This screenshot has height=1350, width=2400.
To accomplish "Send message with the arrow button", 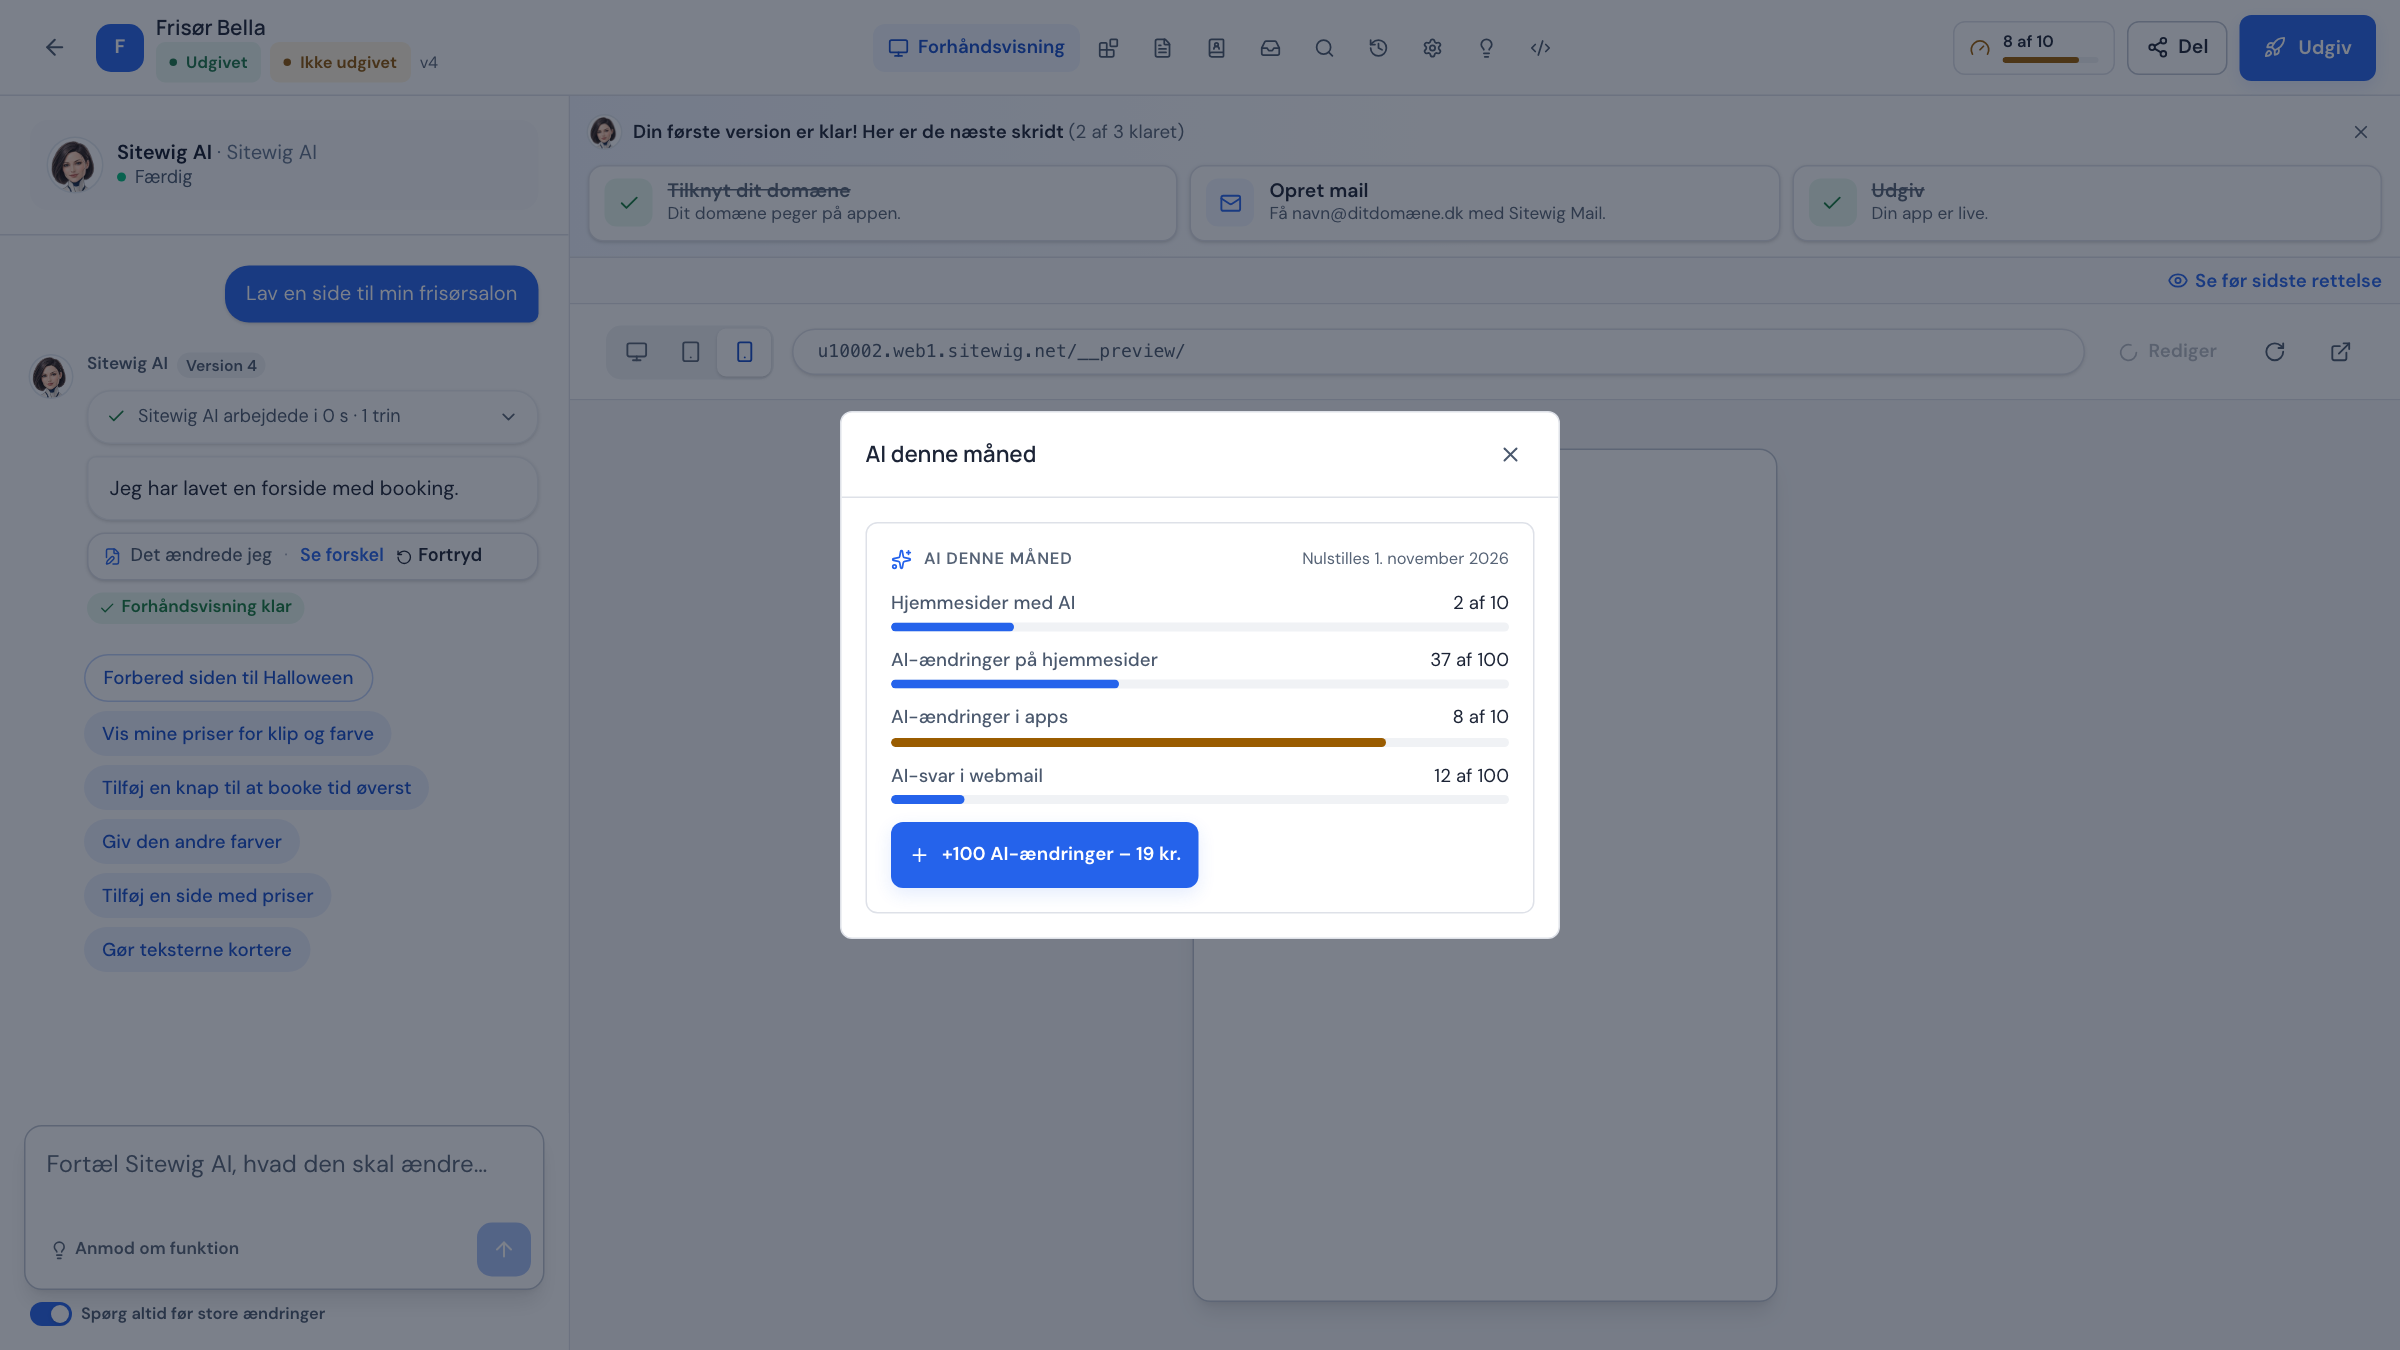I will 503,1249.
